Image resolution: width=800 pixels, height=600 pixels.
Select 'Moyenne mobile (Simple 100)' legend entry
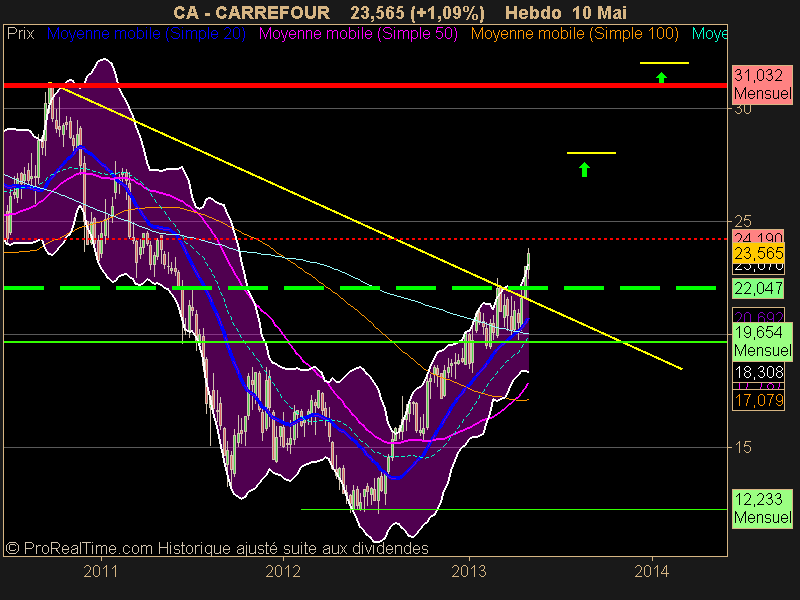[574, 34]
